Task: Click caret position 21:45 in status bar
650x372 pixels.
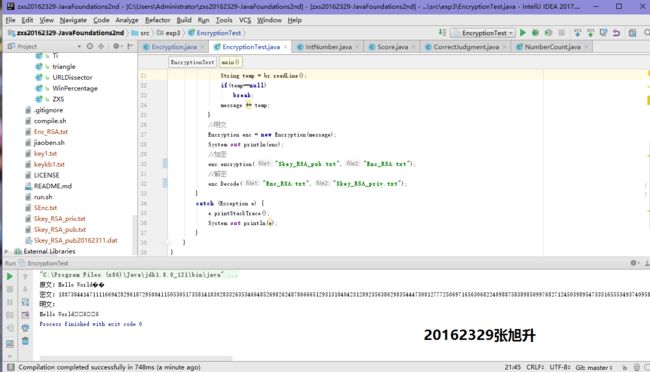Action: coord(512,367)
